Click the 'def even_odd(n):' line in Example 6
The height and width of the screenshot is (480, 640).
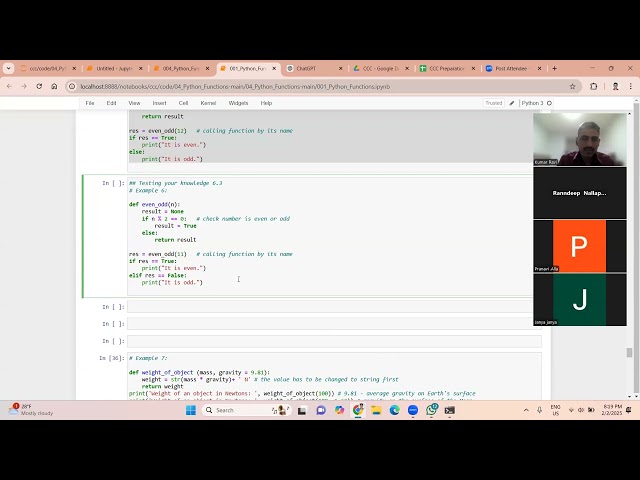click(154, 204)
